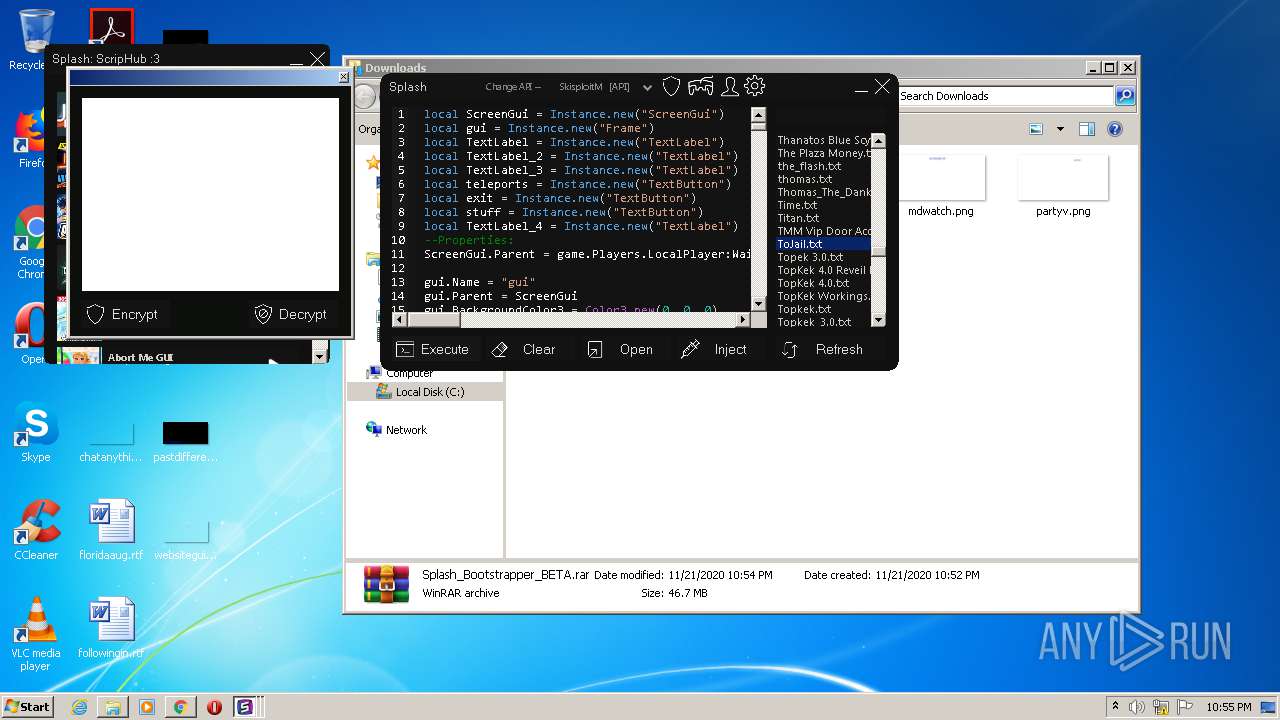Viewport: 1280px width, 720px height.
Task: Click line 1 ScreenGui code text
Action: (574, 114)
